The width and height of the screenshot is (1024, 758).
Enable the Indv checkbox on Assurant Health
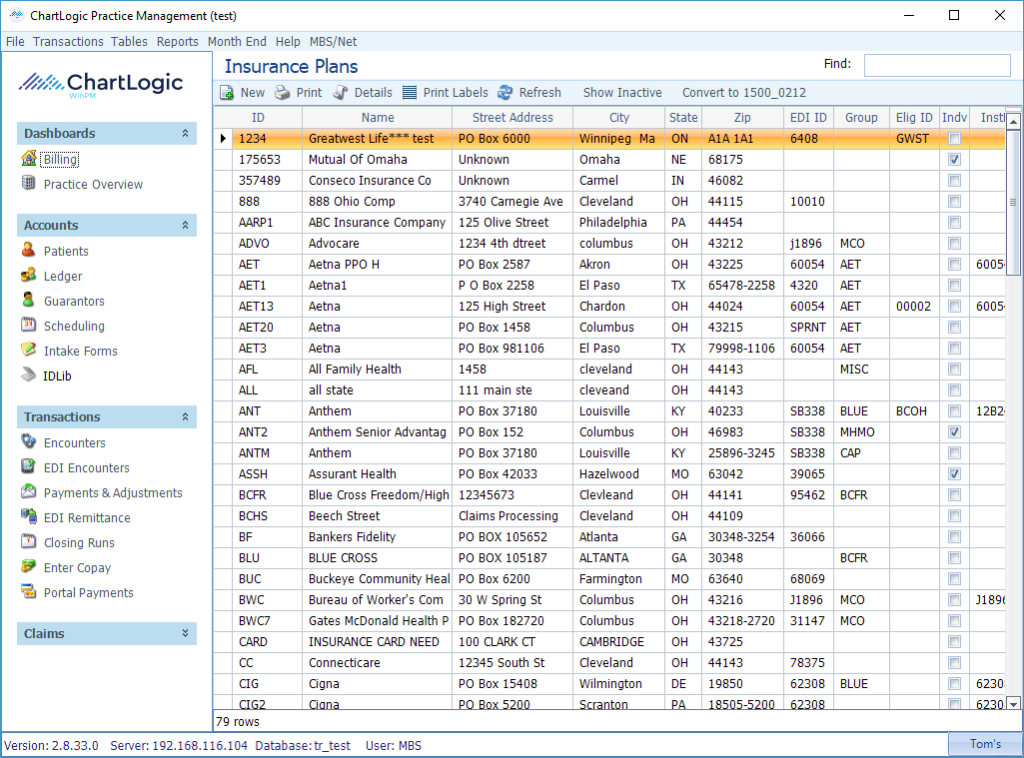click(954, 473)
